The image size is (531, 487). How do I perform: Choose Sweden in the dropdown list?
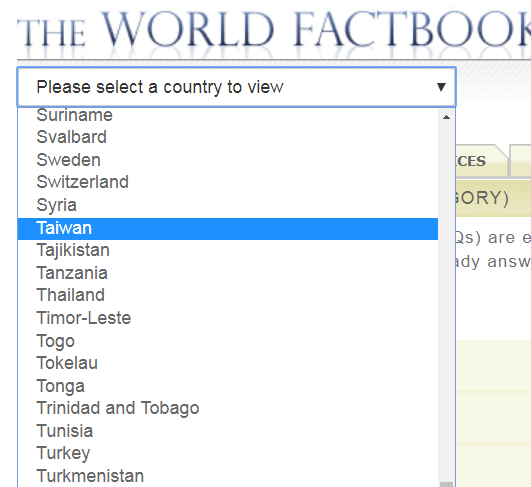pos(228,160)
